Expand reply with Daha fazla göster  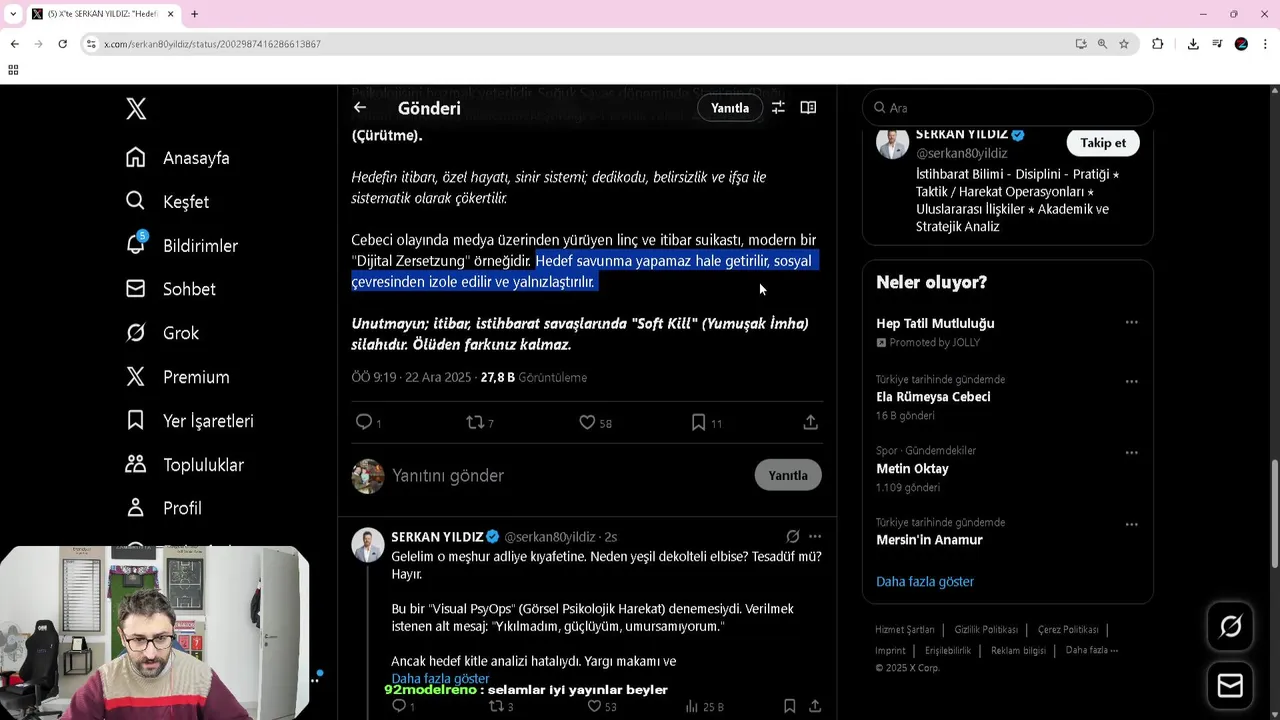pyautogui.click(x=440, y=679)
